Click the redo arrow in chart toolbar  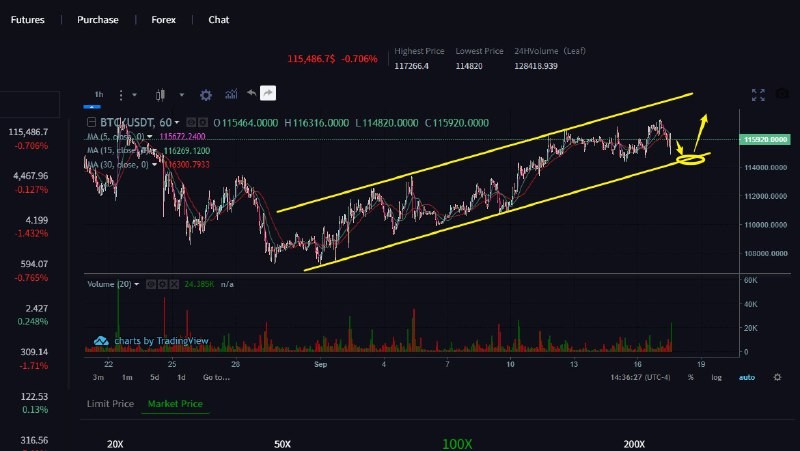pos(268,93)
